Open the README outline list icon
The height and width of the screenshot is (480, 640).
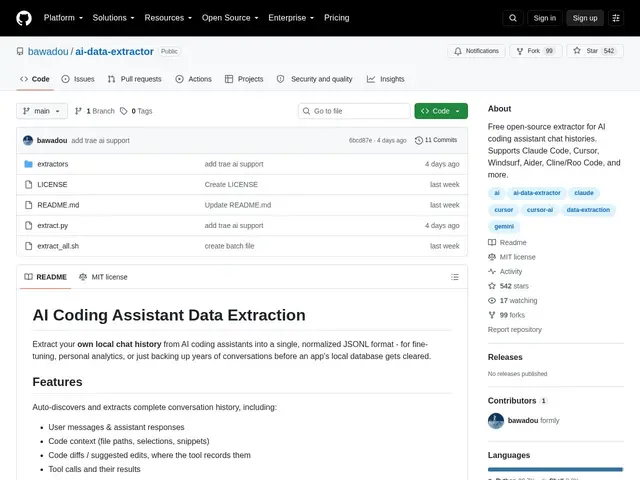click(455, 277)
